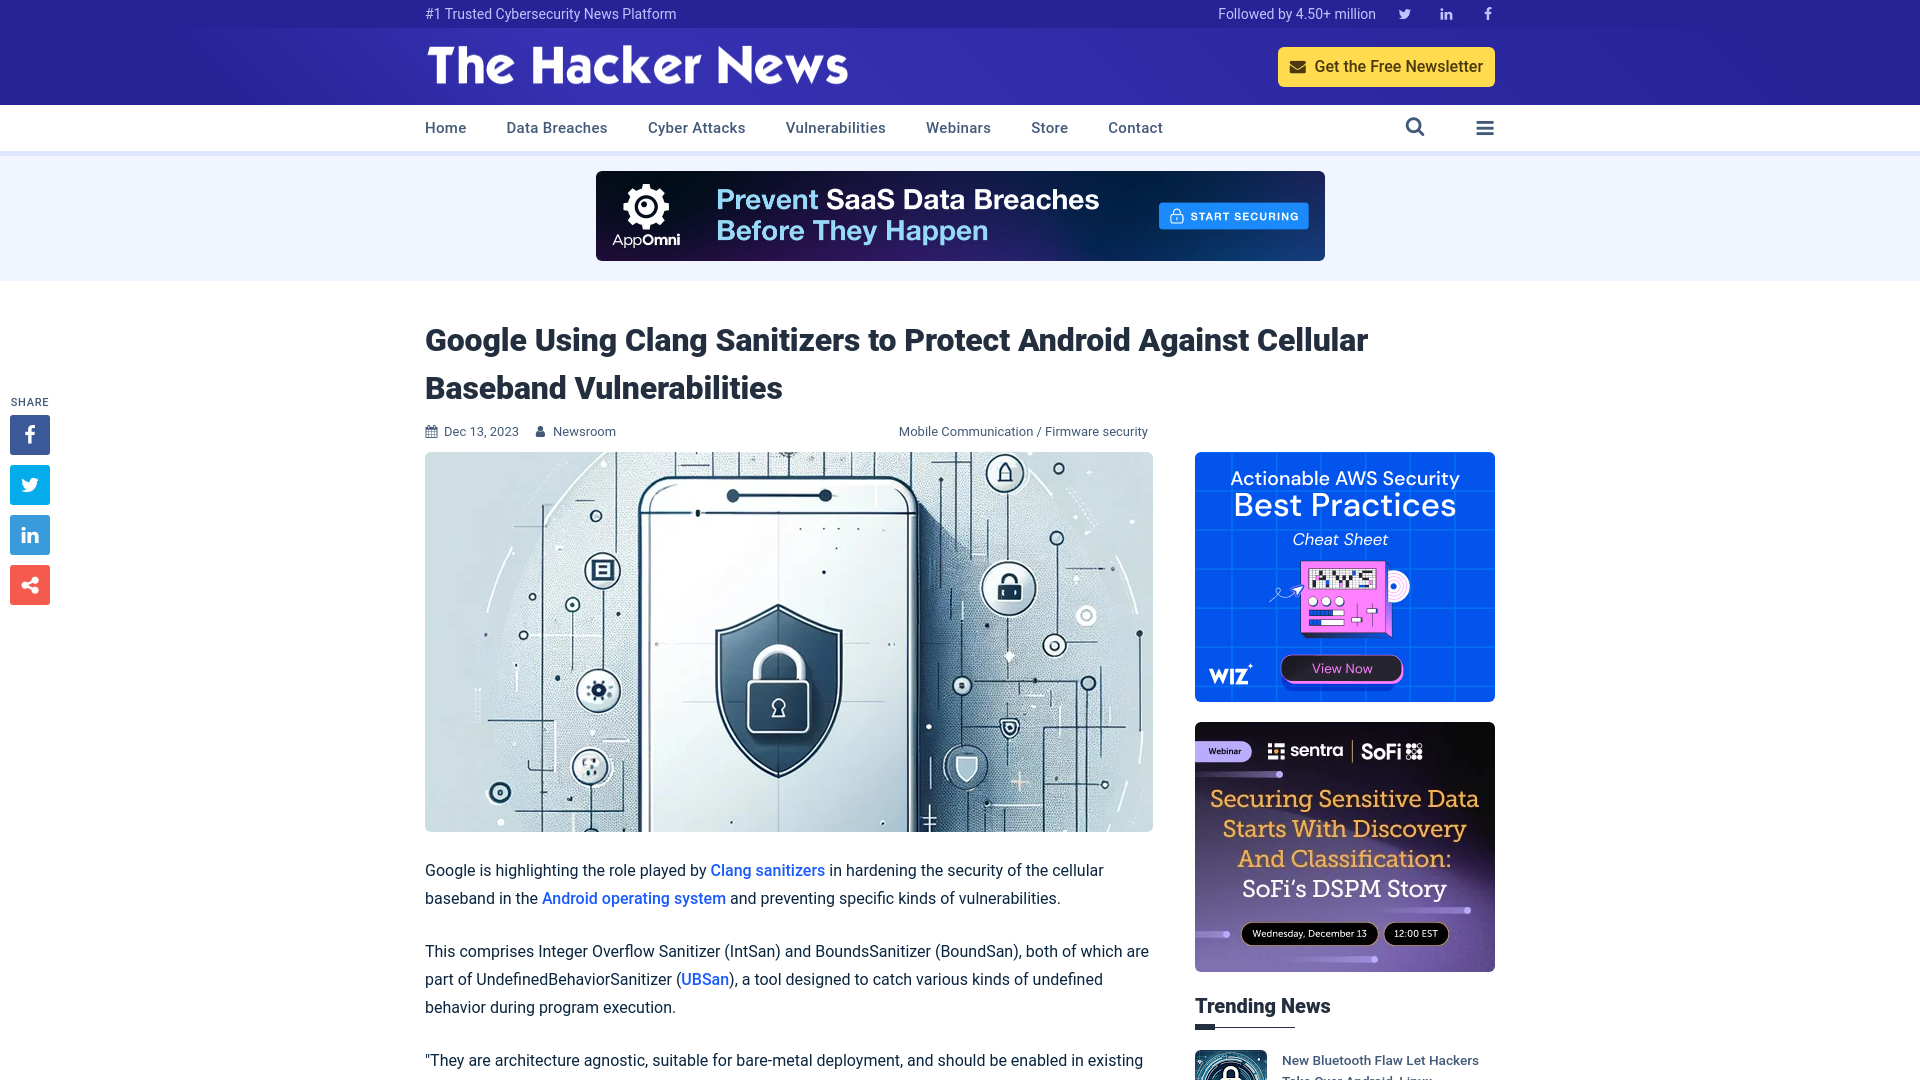
Task: Click the START SECURING button in banner ad
Action: [1233, 215]
